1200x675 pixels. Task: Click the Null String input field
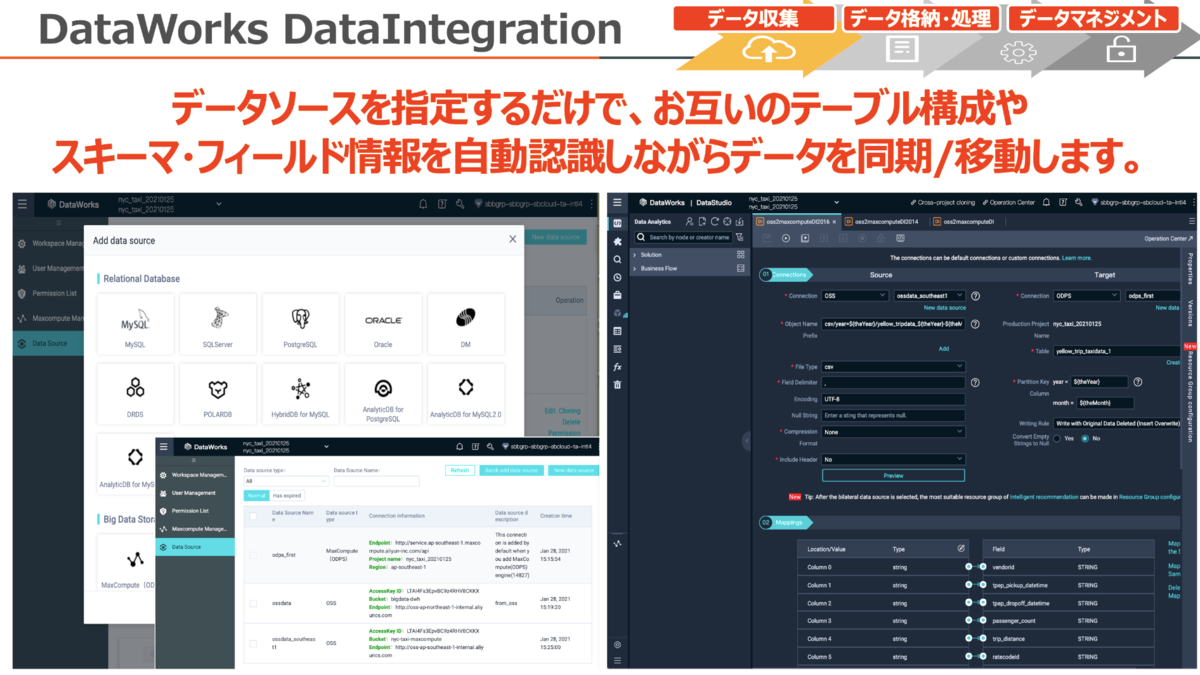[893, 415]
